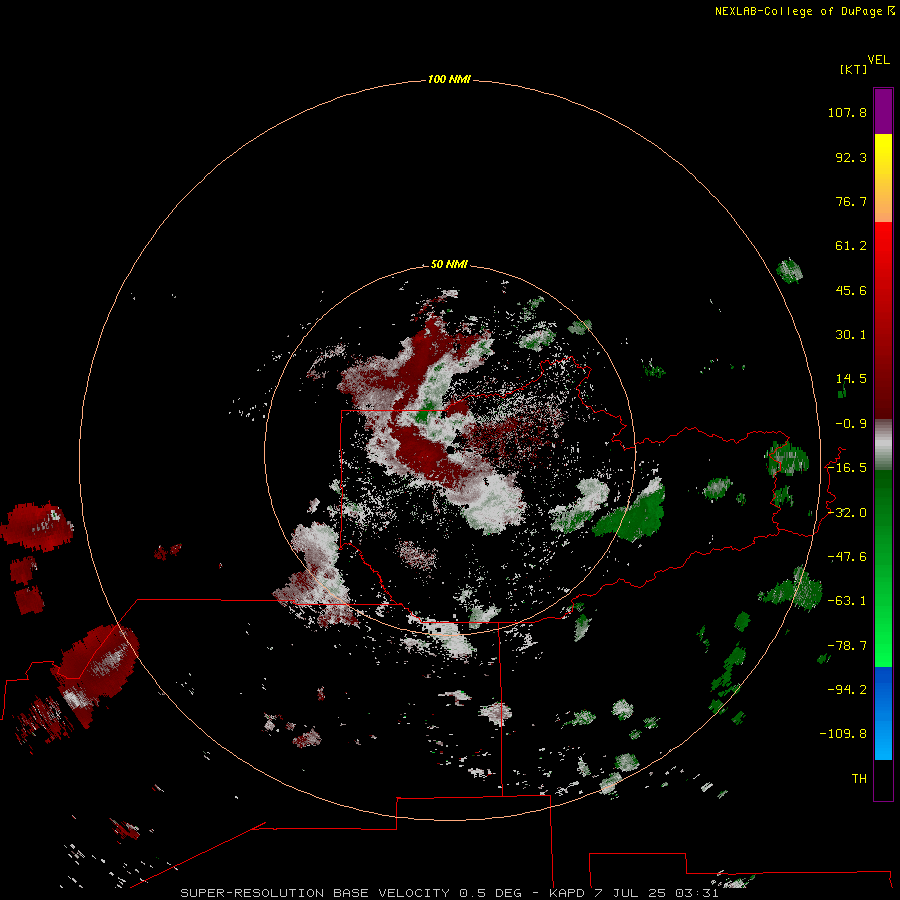Screen dimensions: 900x900
Task: Click the TH legend label
Action: [859, 779]
